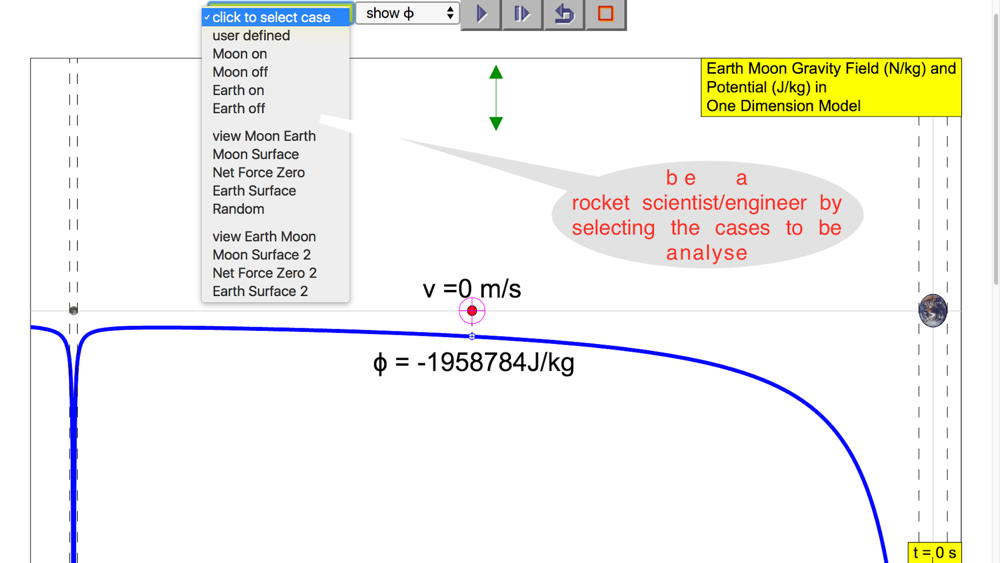The image size is (1000, 563).
Task: Open the 'show ϕ' dropdown
Action: 408,13
